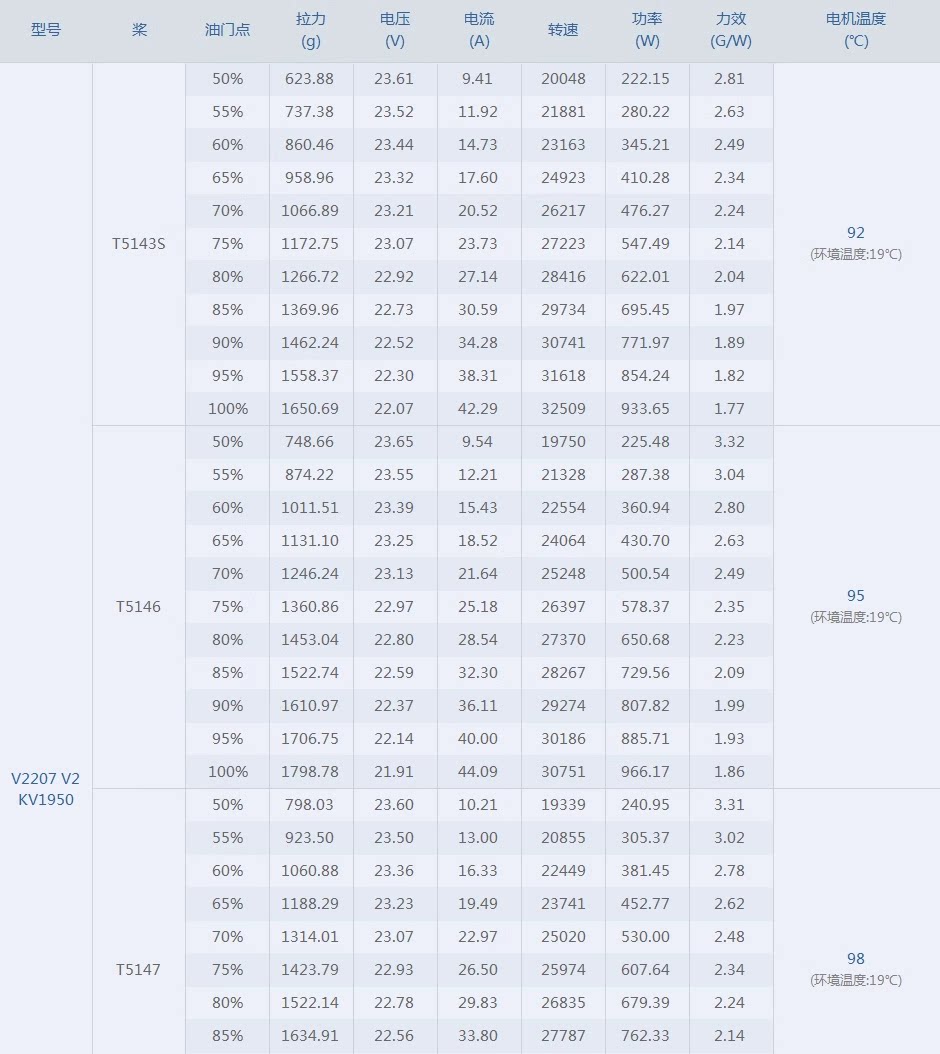
Task: Select the V2207 V2 KV1950 model cell
Action: click(x=46, y=788)
